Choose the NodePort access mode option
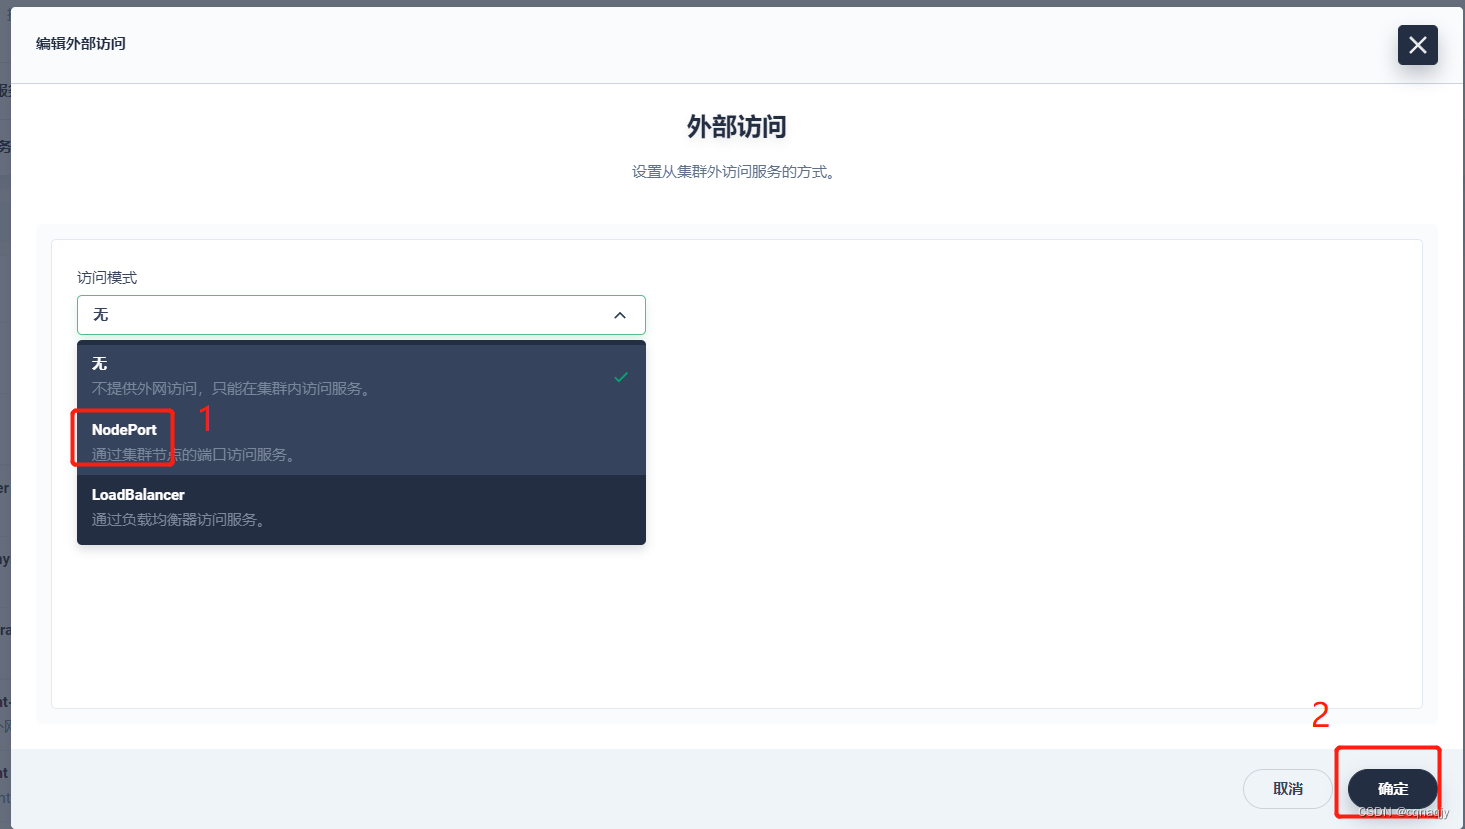This screenshot has height=829, width=1465. pos(361,442)
